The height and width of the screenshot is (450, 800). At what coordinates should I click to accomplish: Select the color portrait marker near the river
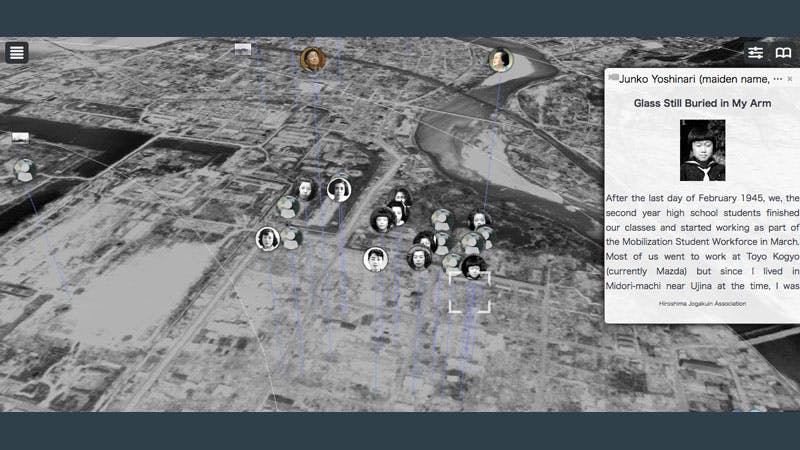pos(500,60)
